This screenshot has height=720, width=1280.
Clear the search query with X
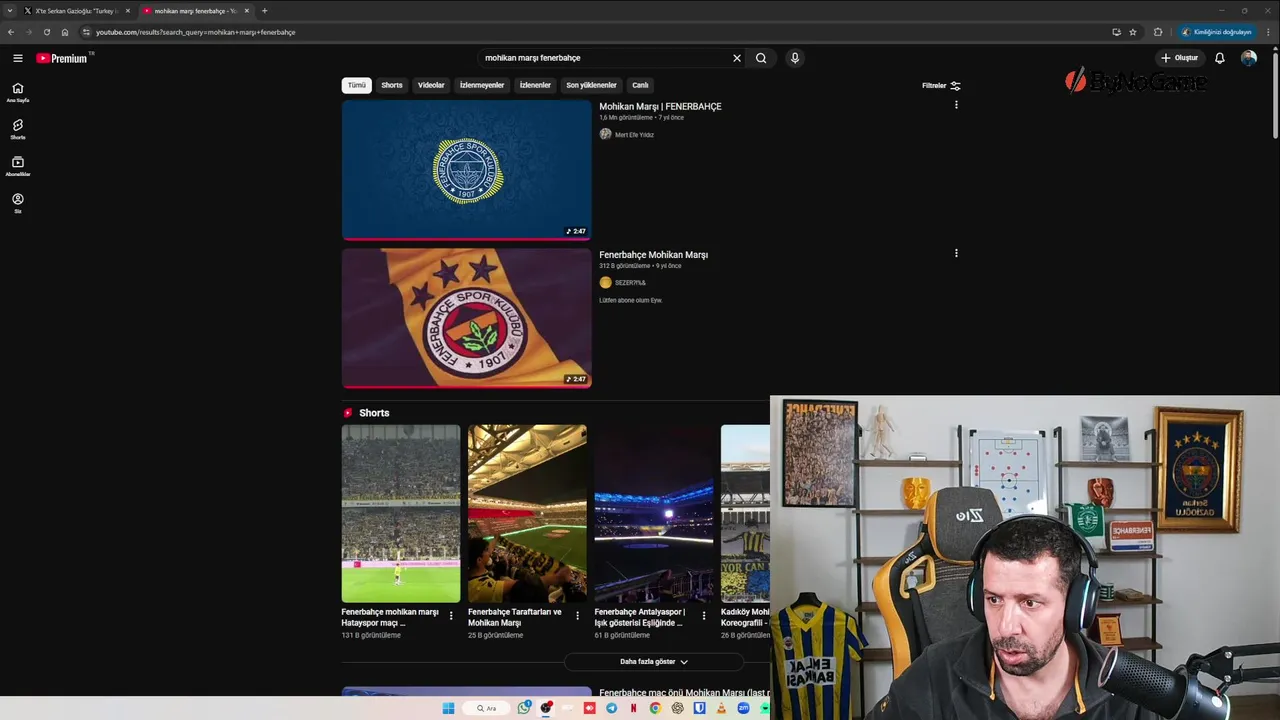click(x=737, y=58)
